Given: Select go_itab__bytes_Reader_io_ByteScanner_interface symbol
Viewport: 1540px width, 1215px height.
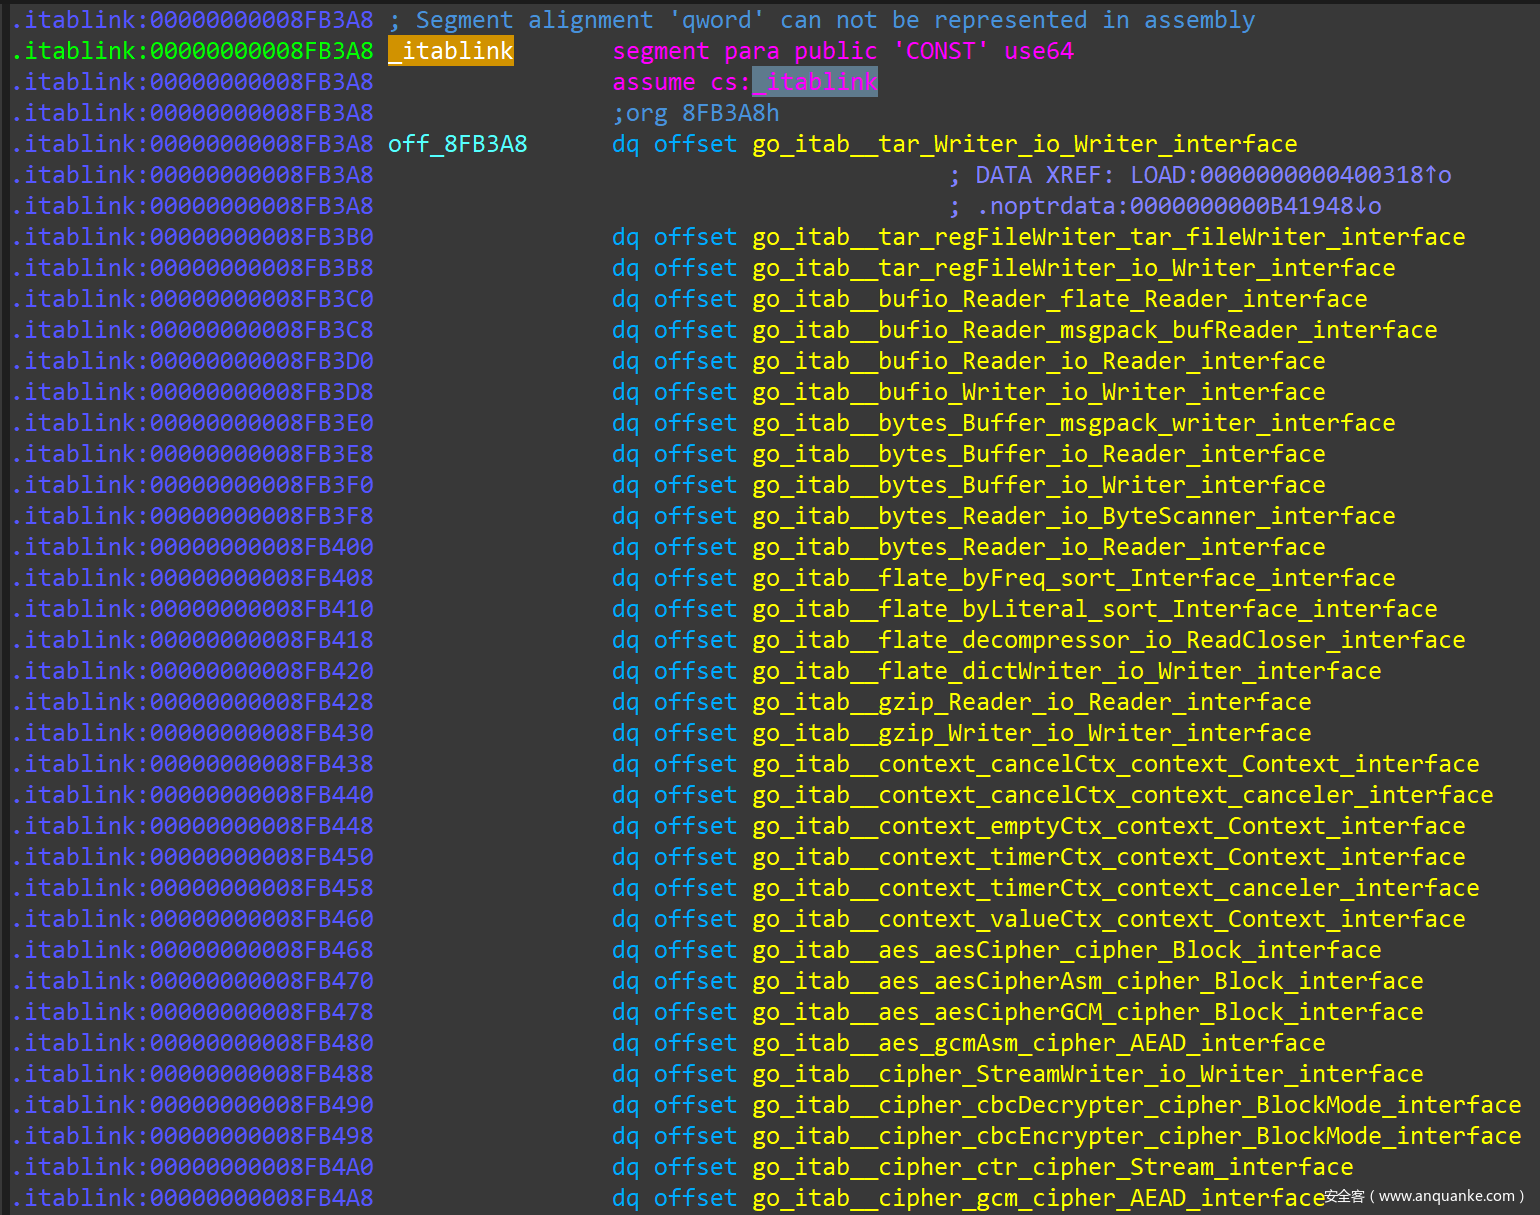Looking at the screenshot, I should click(x=1073, y=516).
